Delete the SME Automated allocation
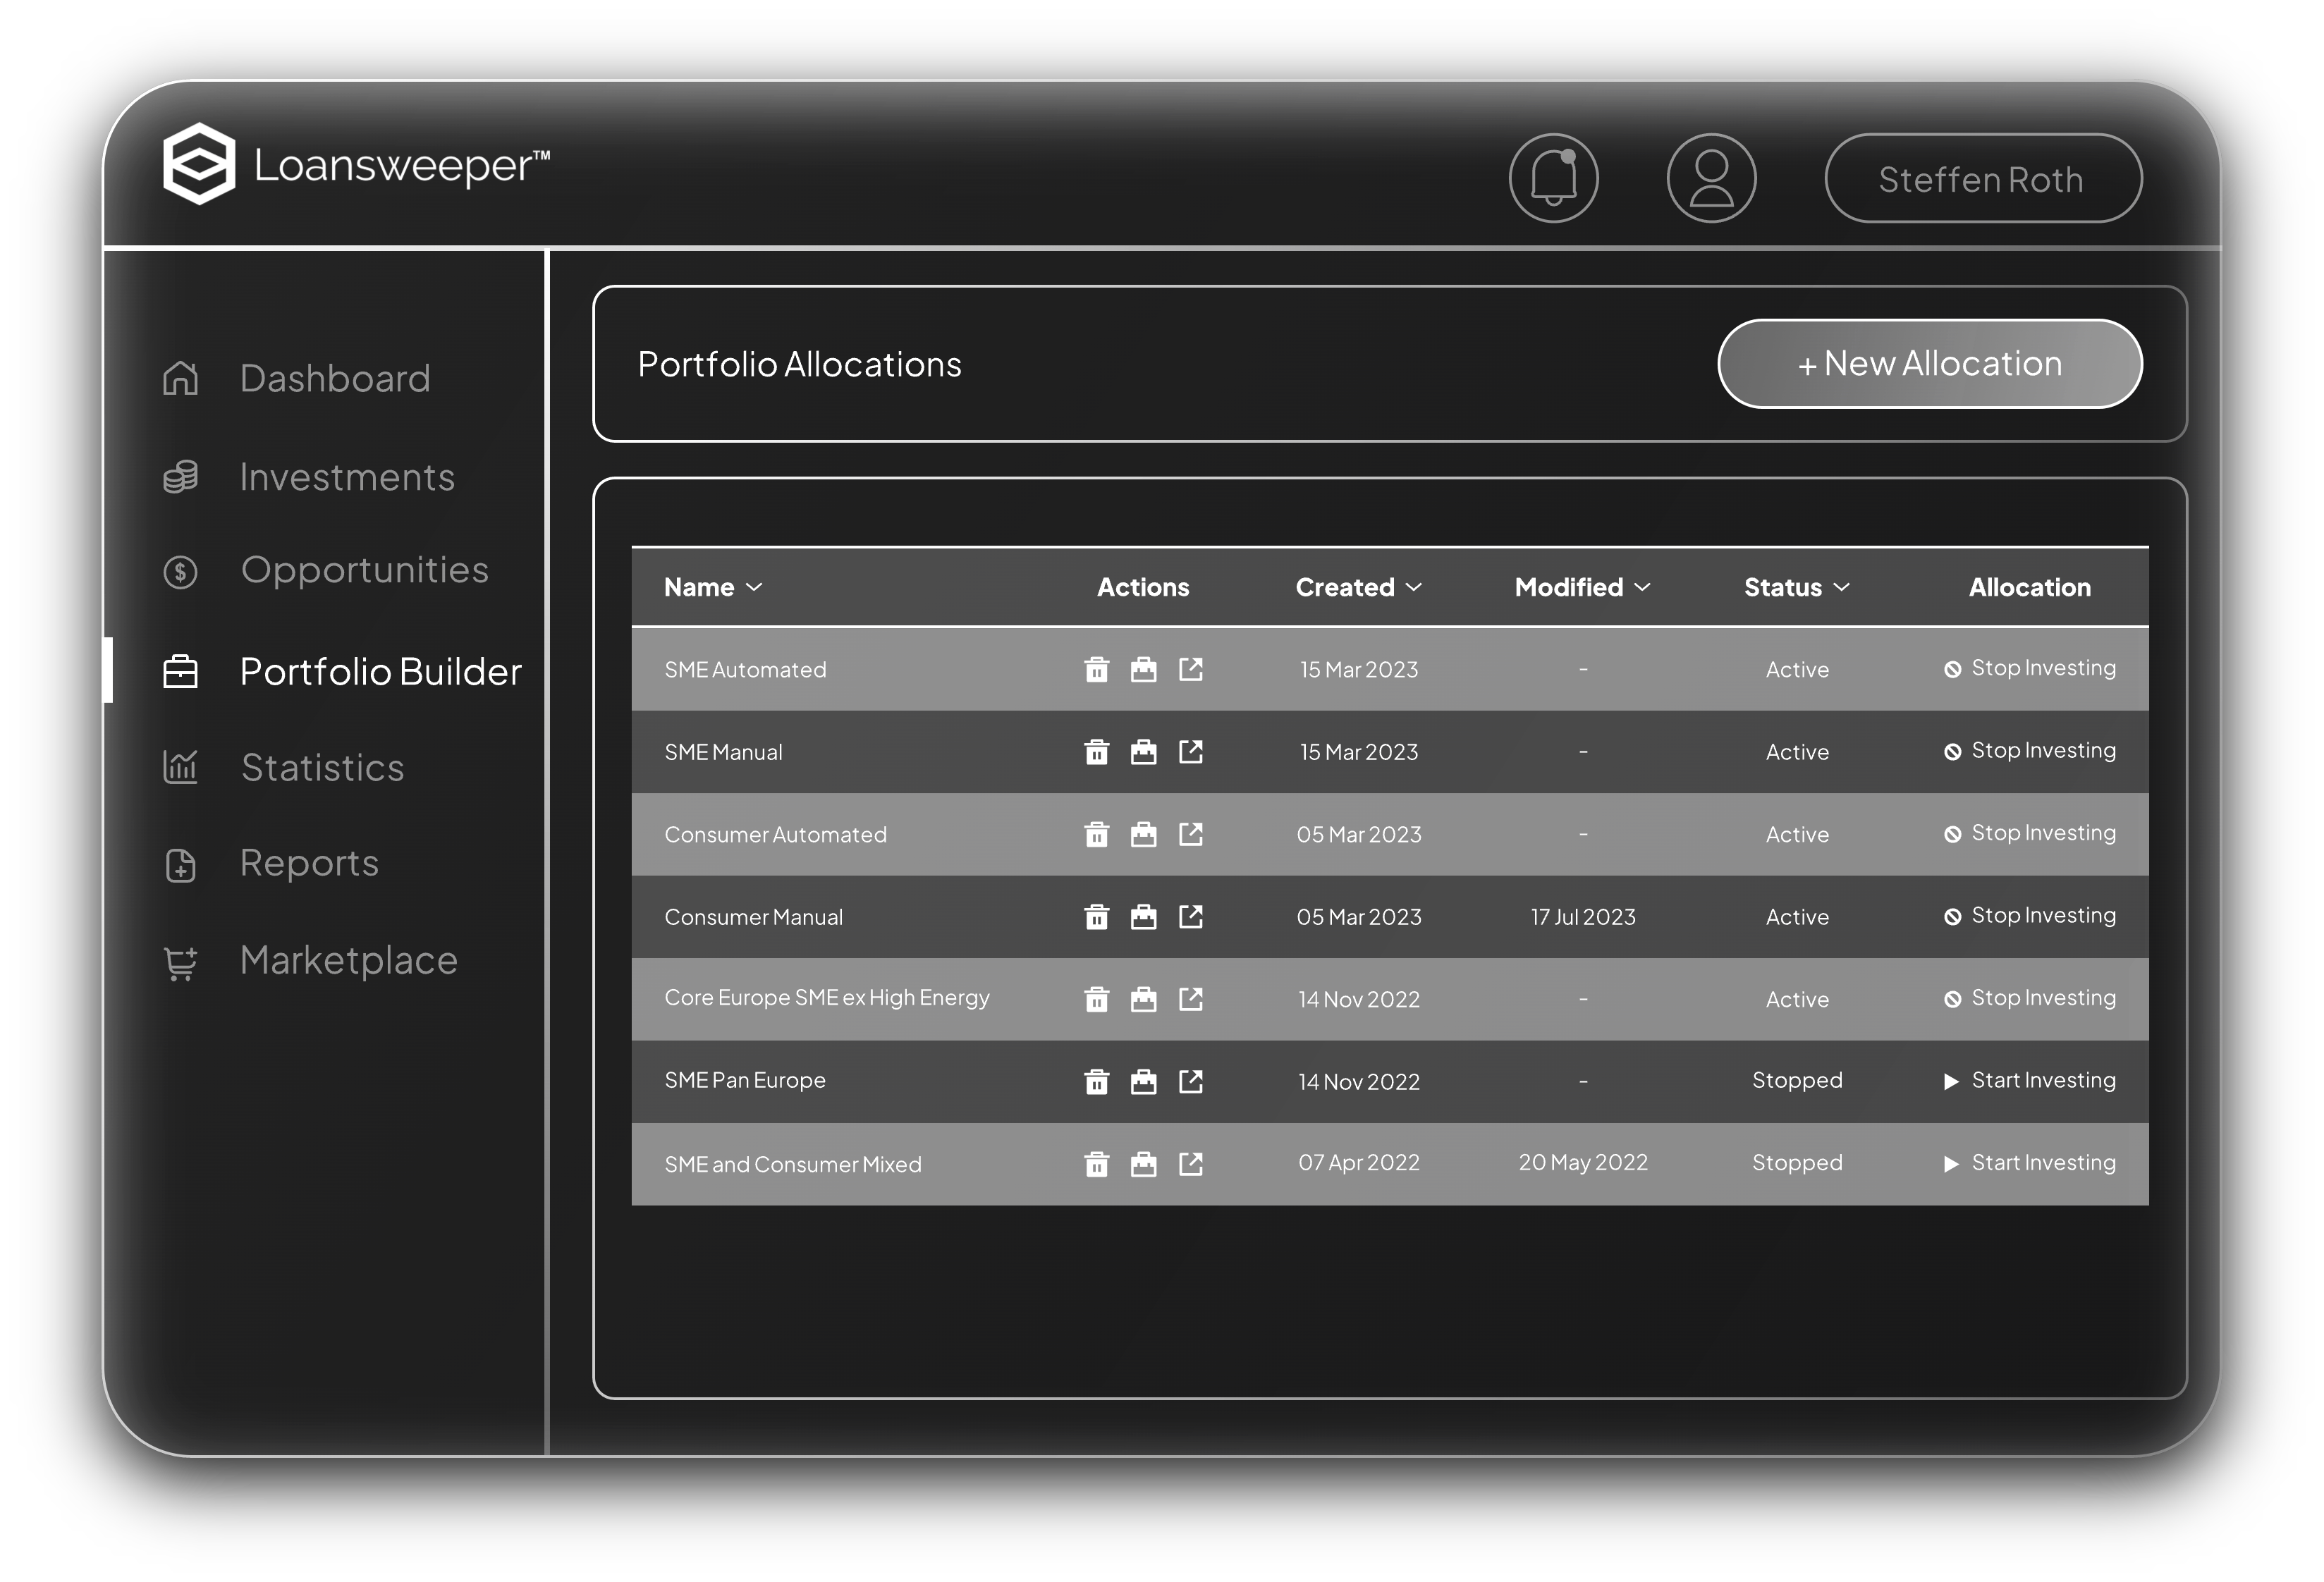 click(1097, 669)
